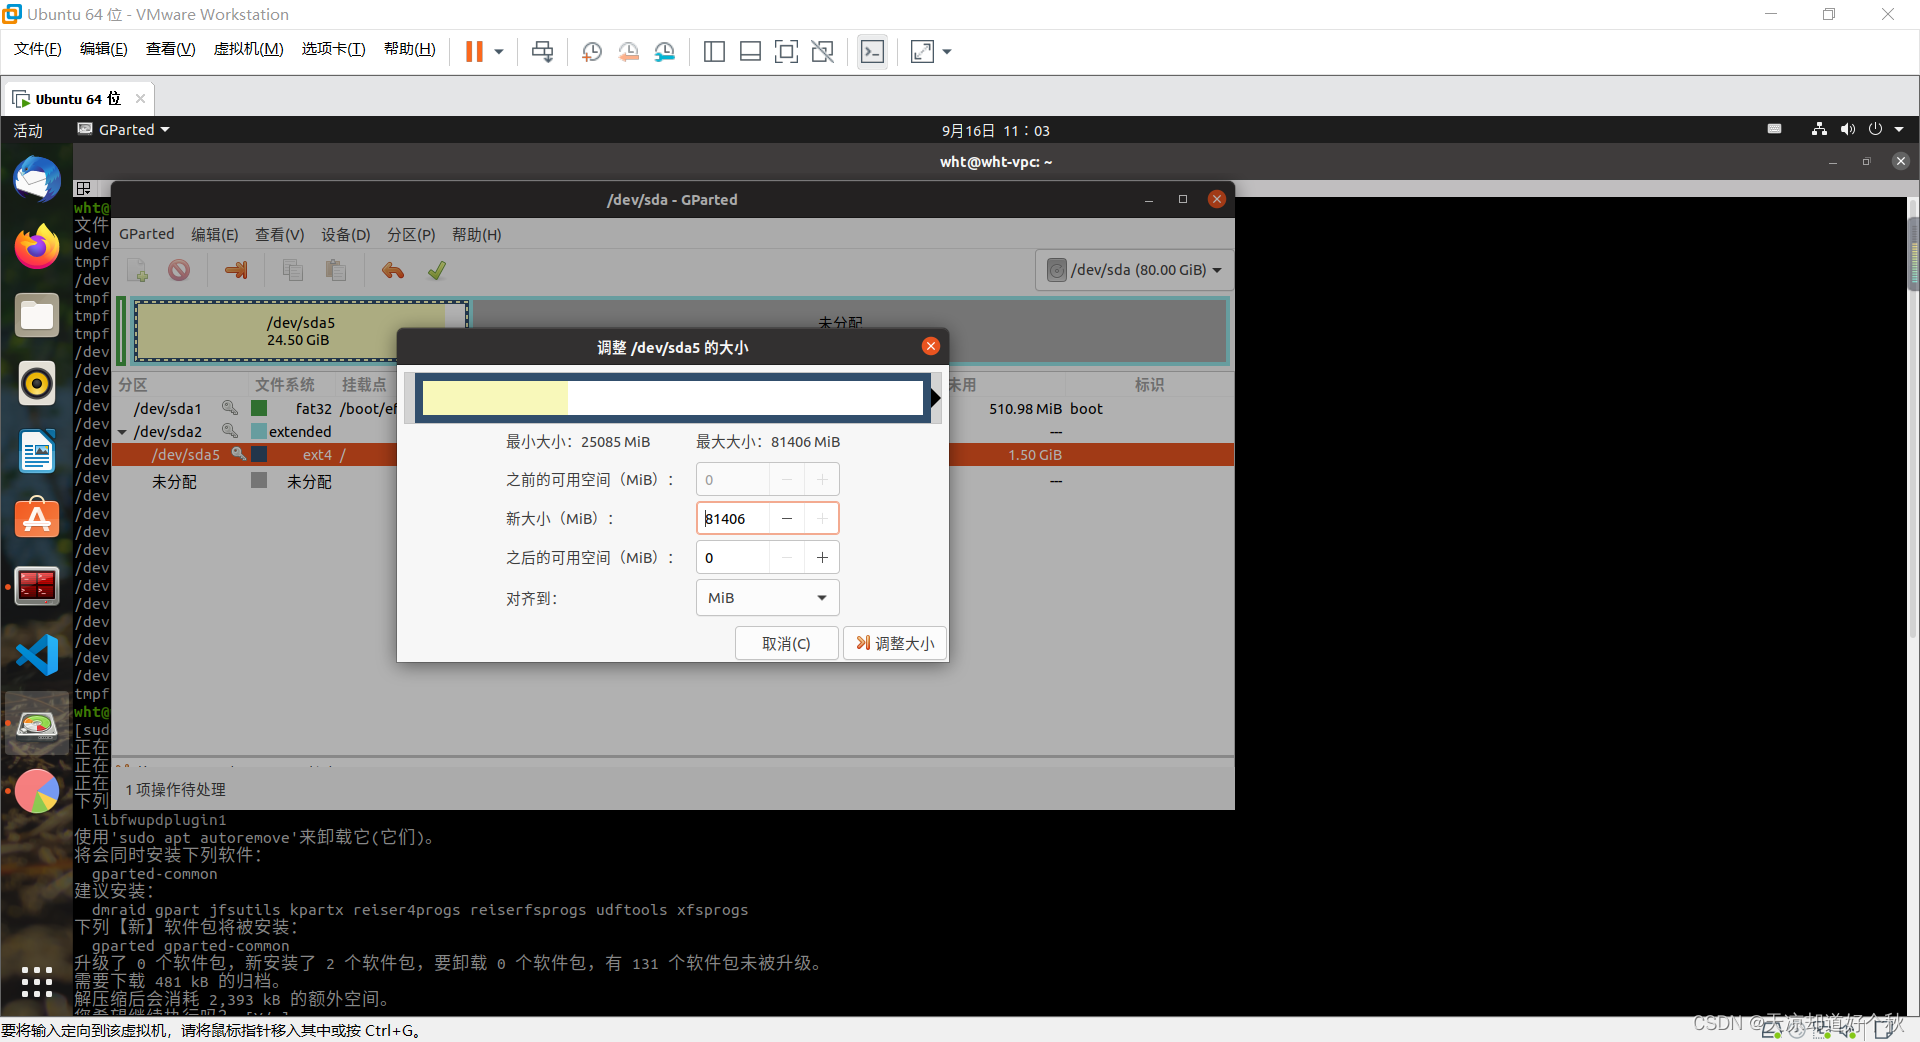Viewport: 1920px width, 1042px height.
Task: Click the GParted copy partition icon
Action: [x=293, y=270]
